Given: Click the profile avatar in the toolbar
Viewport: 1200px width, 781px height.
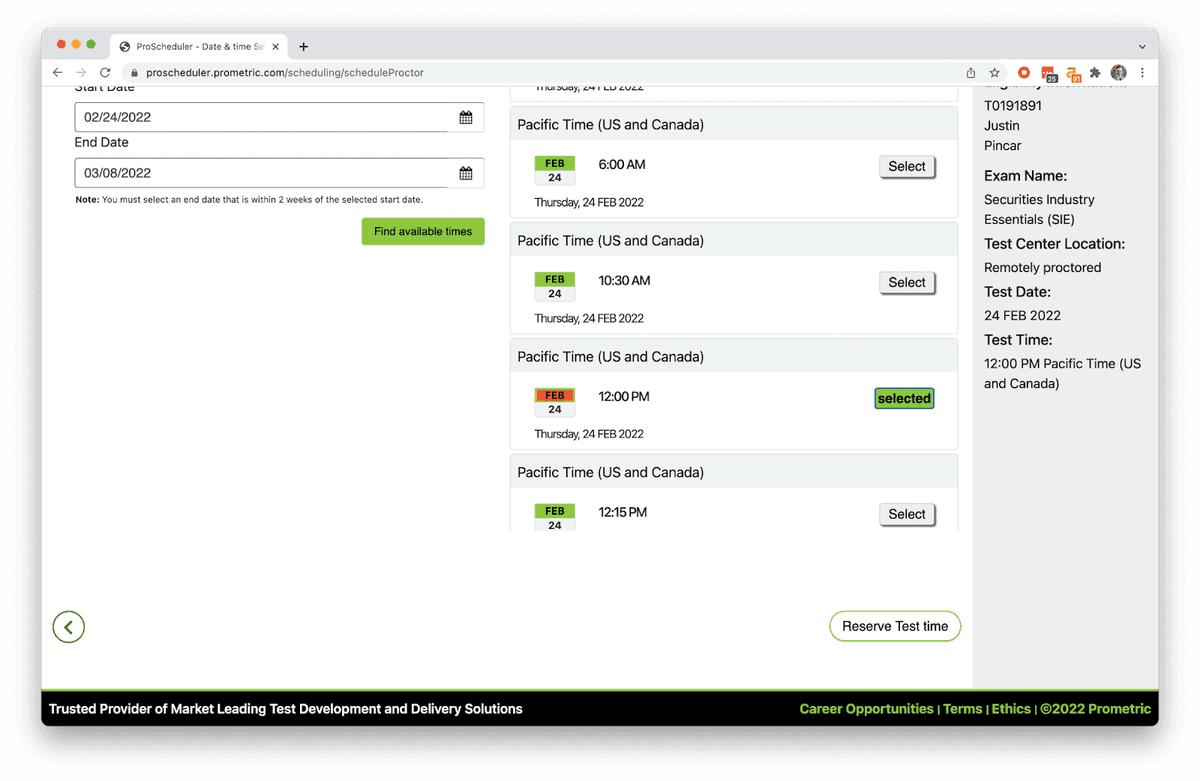Looking at the screenshot, I should (1119, 73).
